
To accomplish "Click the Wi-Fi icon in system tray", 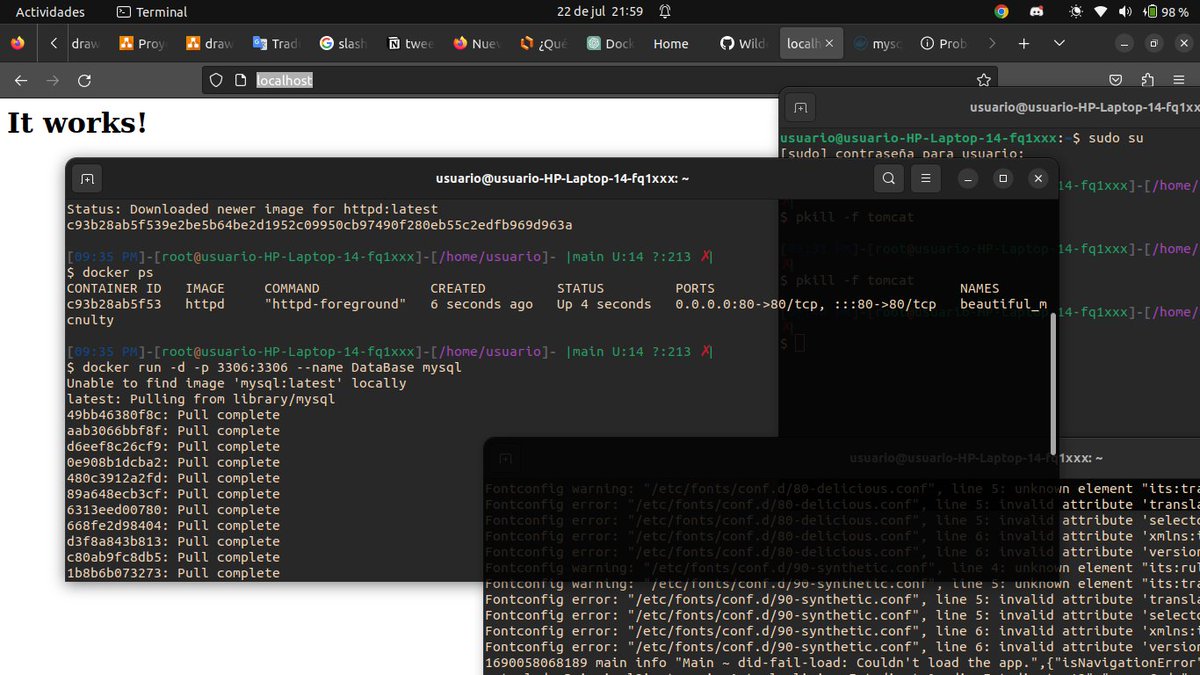I will coord(1101,12).
